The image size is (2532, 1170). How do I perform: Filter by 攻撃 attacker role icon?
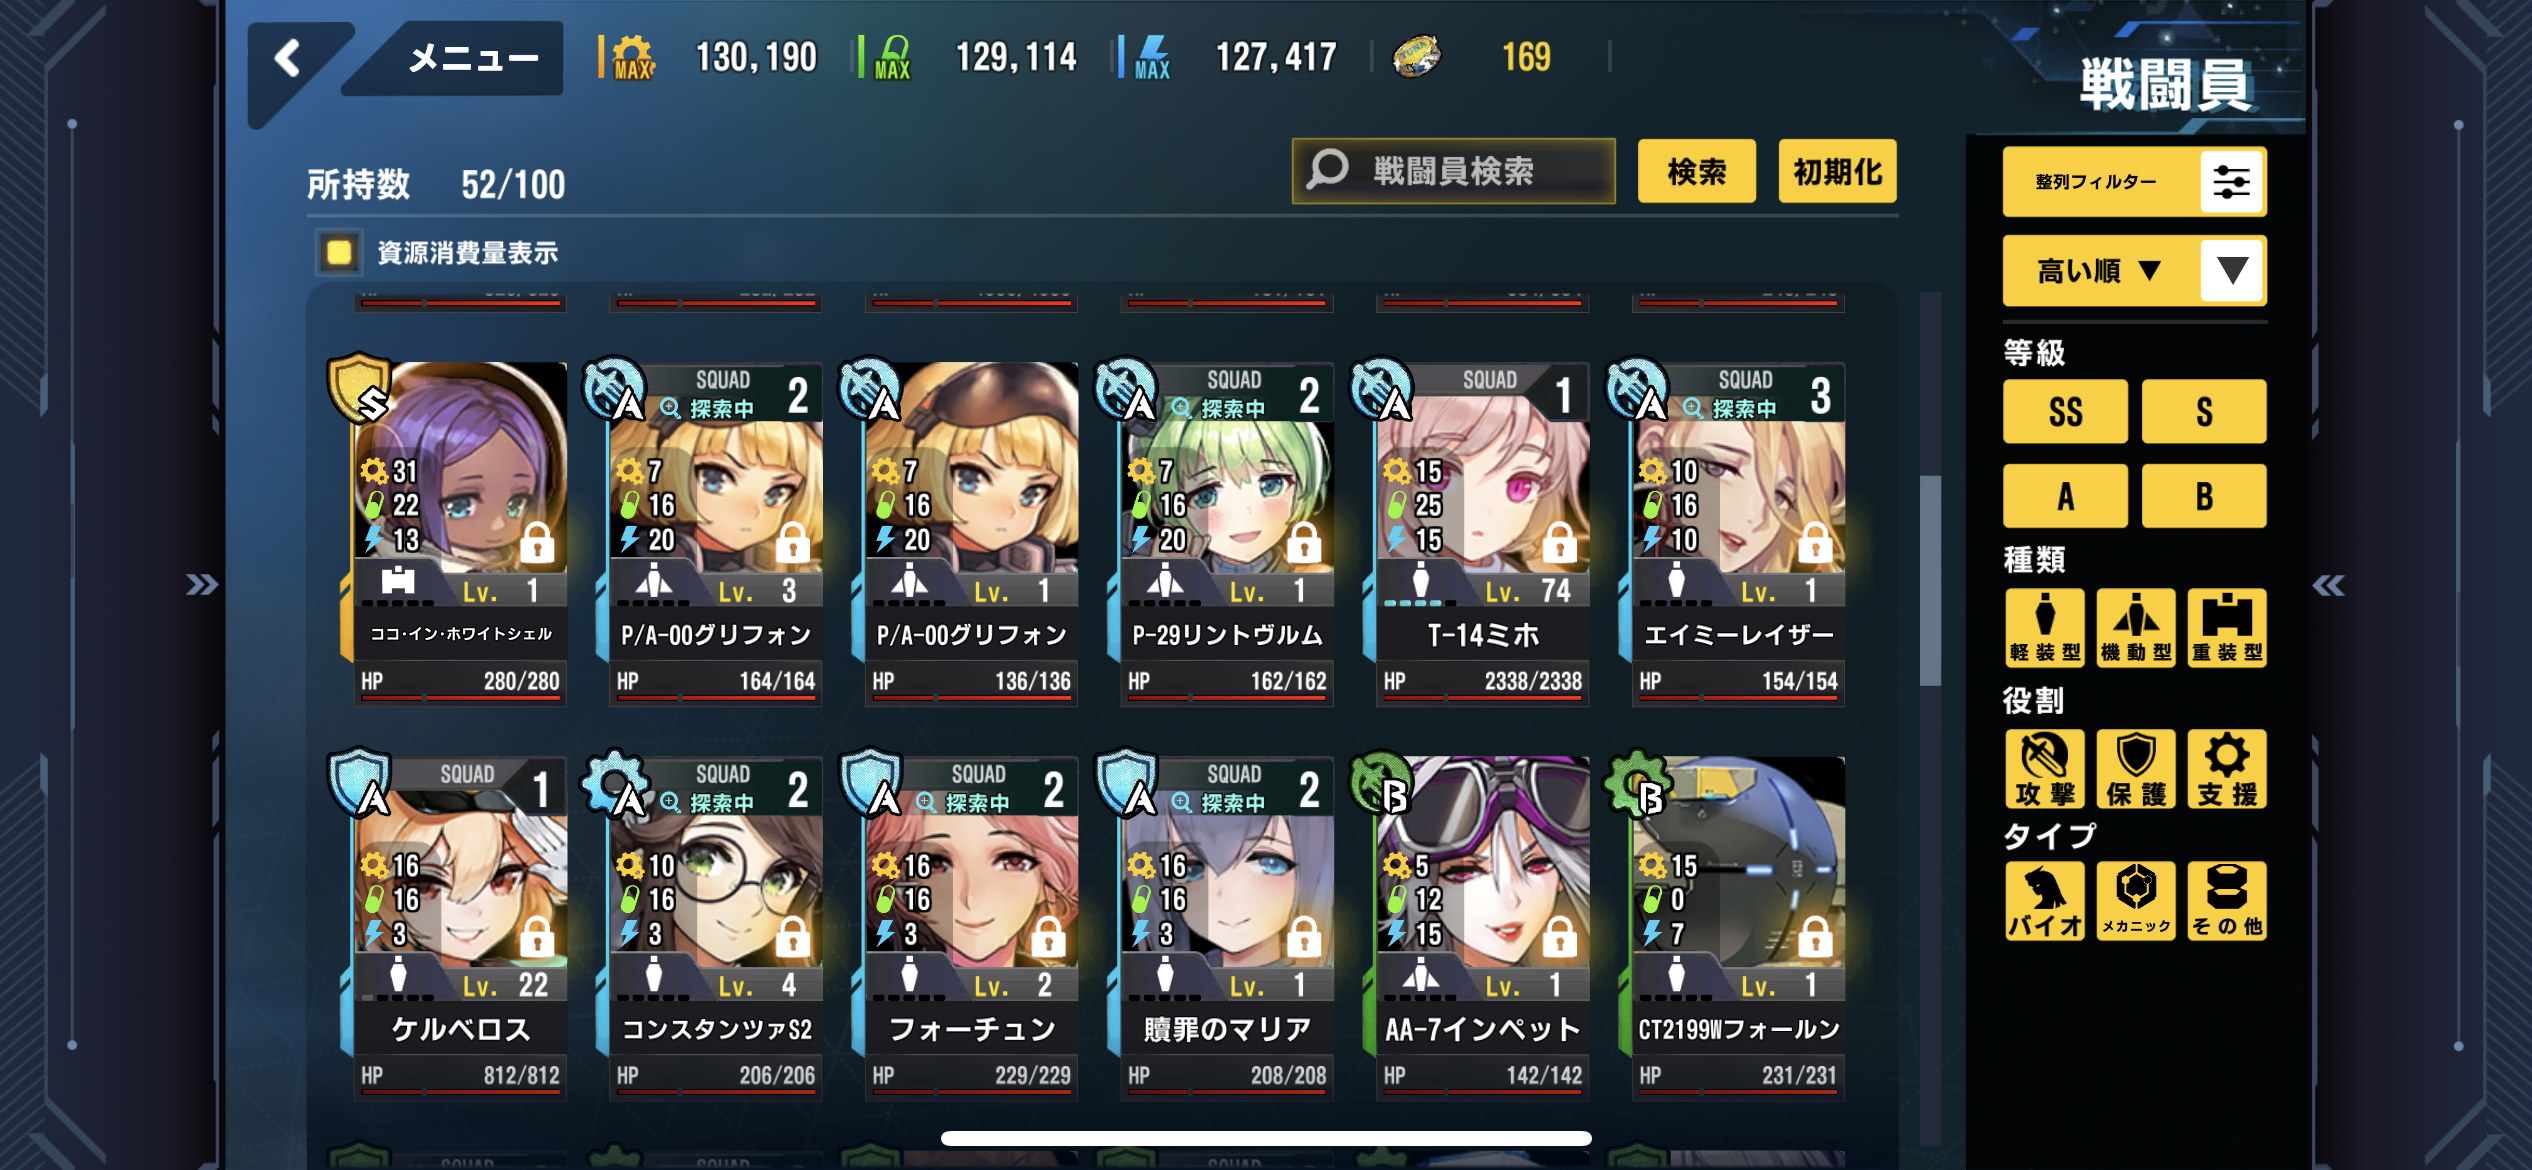[2045, 769]
